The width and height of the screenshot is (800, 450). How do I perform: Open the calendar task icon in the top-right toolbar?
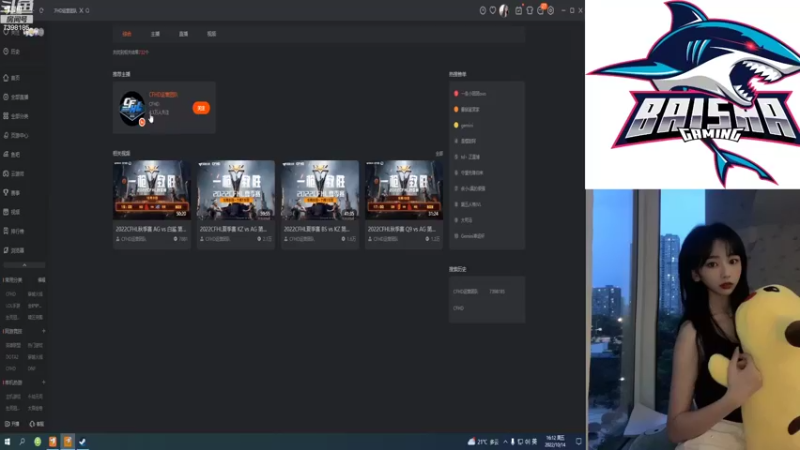[x=518, y=10]
